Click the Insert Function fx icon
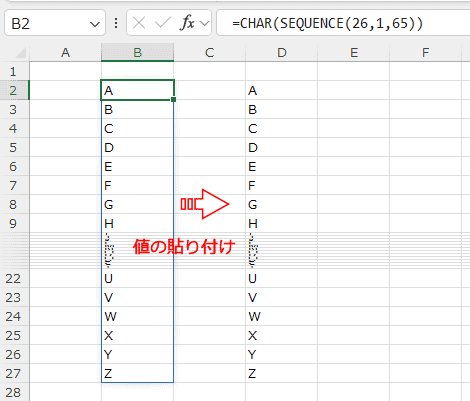The image size is (470, 401). click(x=187, y=23)
